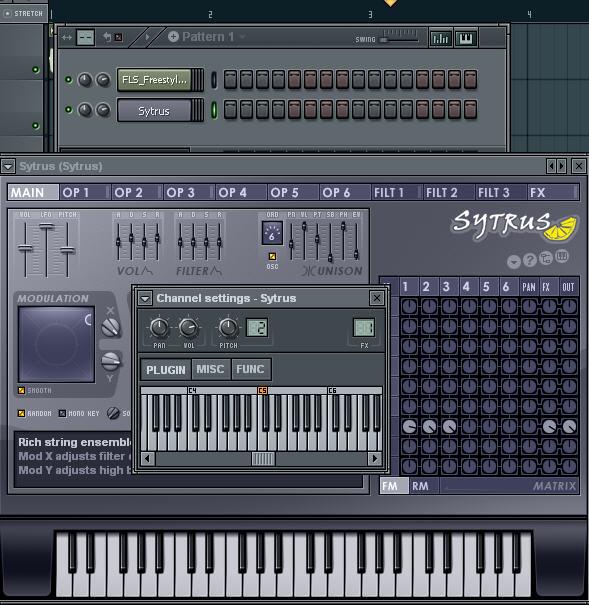Image resolution: width=589 pixels, height=605 pixels.
Task: Click the previous preset arrow in Sytrus title bar
Action: [551, 166]
